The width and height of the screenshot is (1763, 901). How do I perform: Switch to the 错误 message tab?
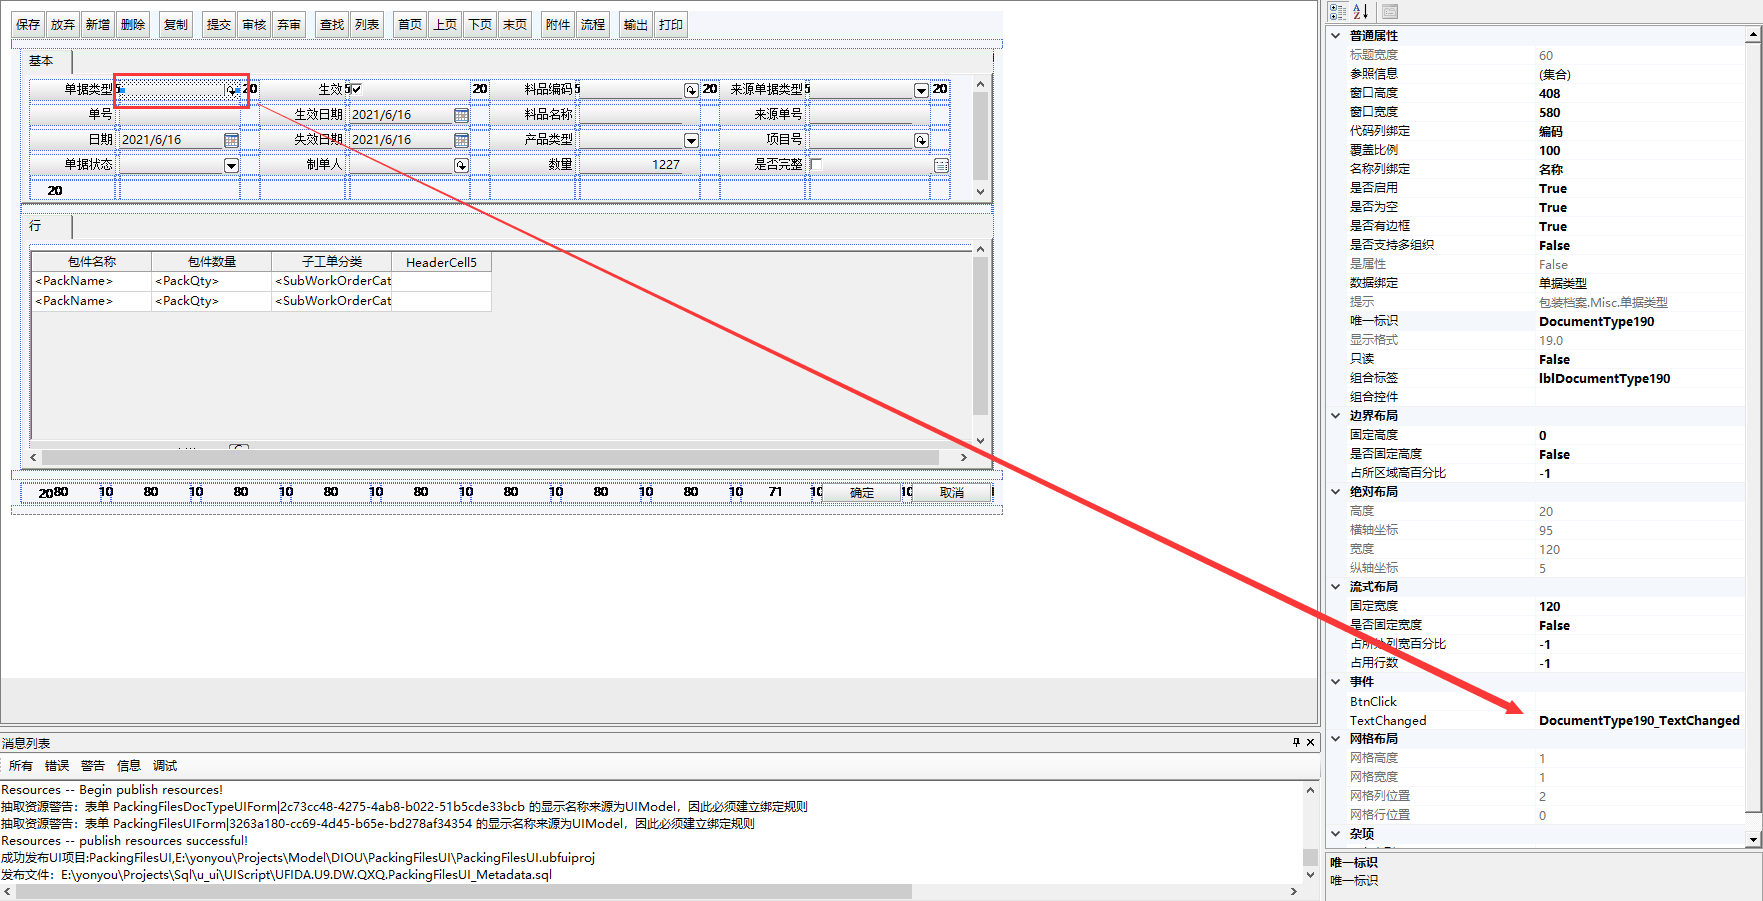point(57,766)
